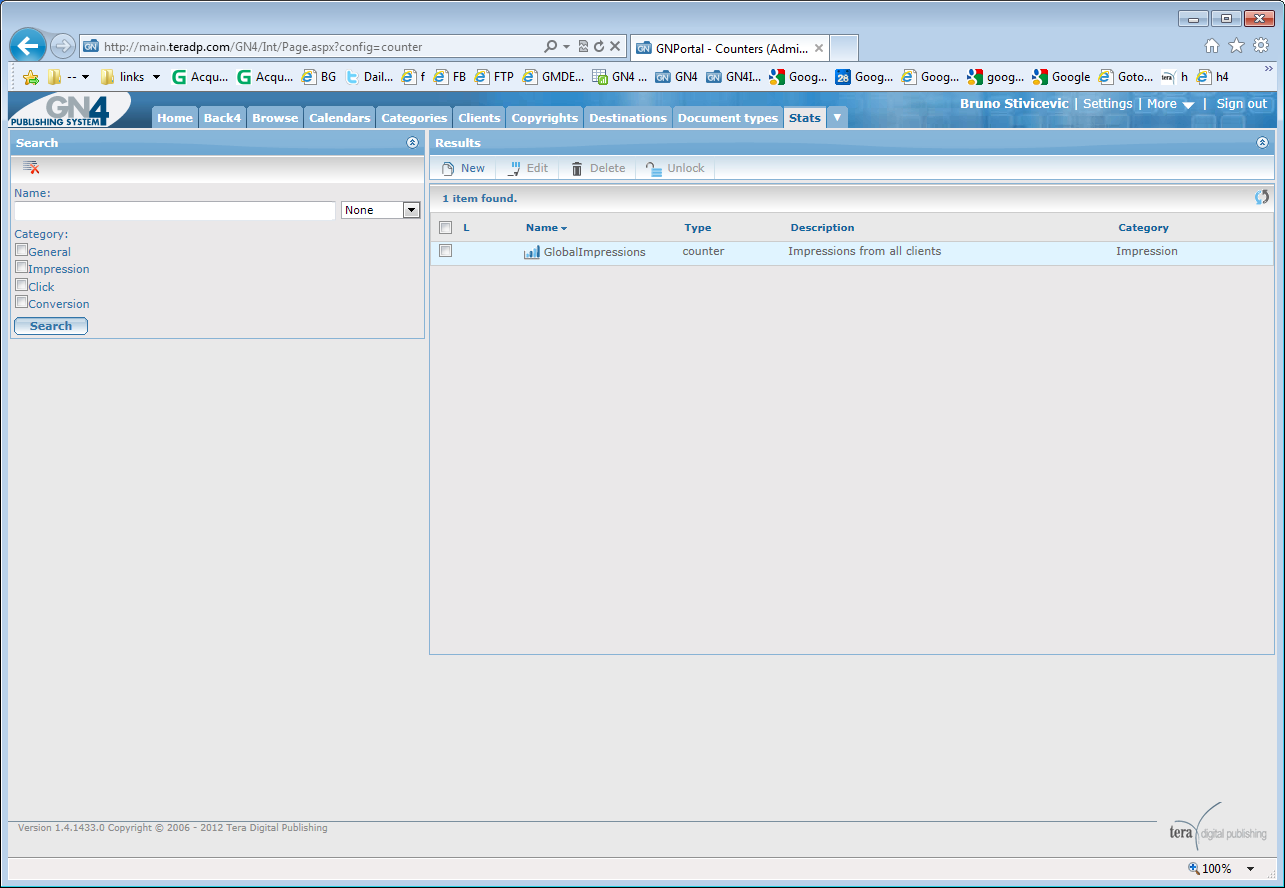1285x888 pixels.
Task: Switch to the Document types tab
Action: coord(728,118)
